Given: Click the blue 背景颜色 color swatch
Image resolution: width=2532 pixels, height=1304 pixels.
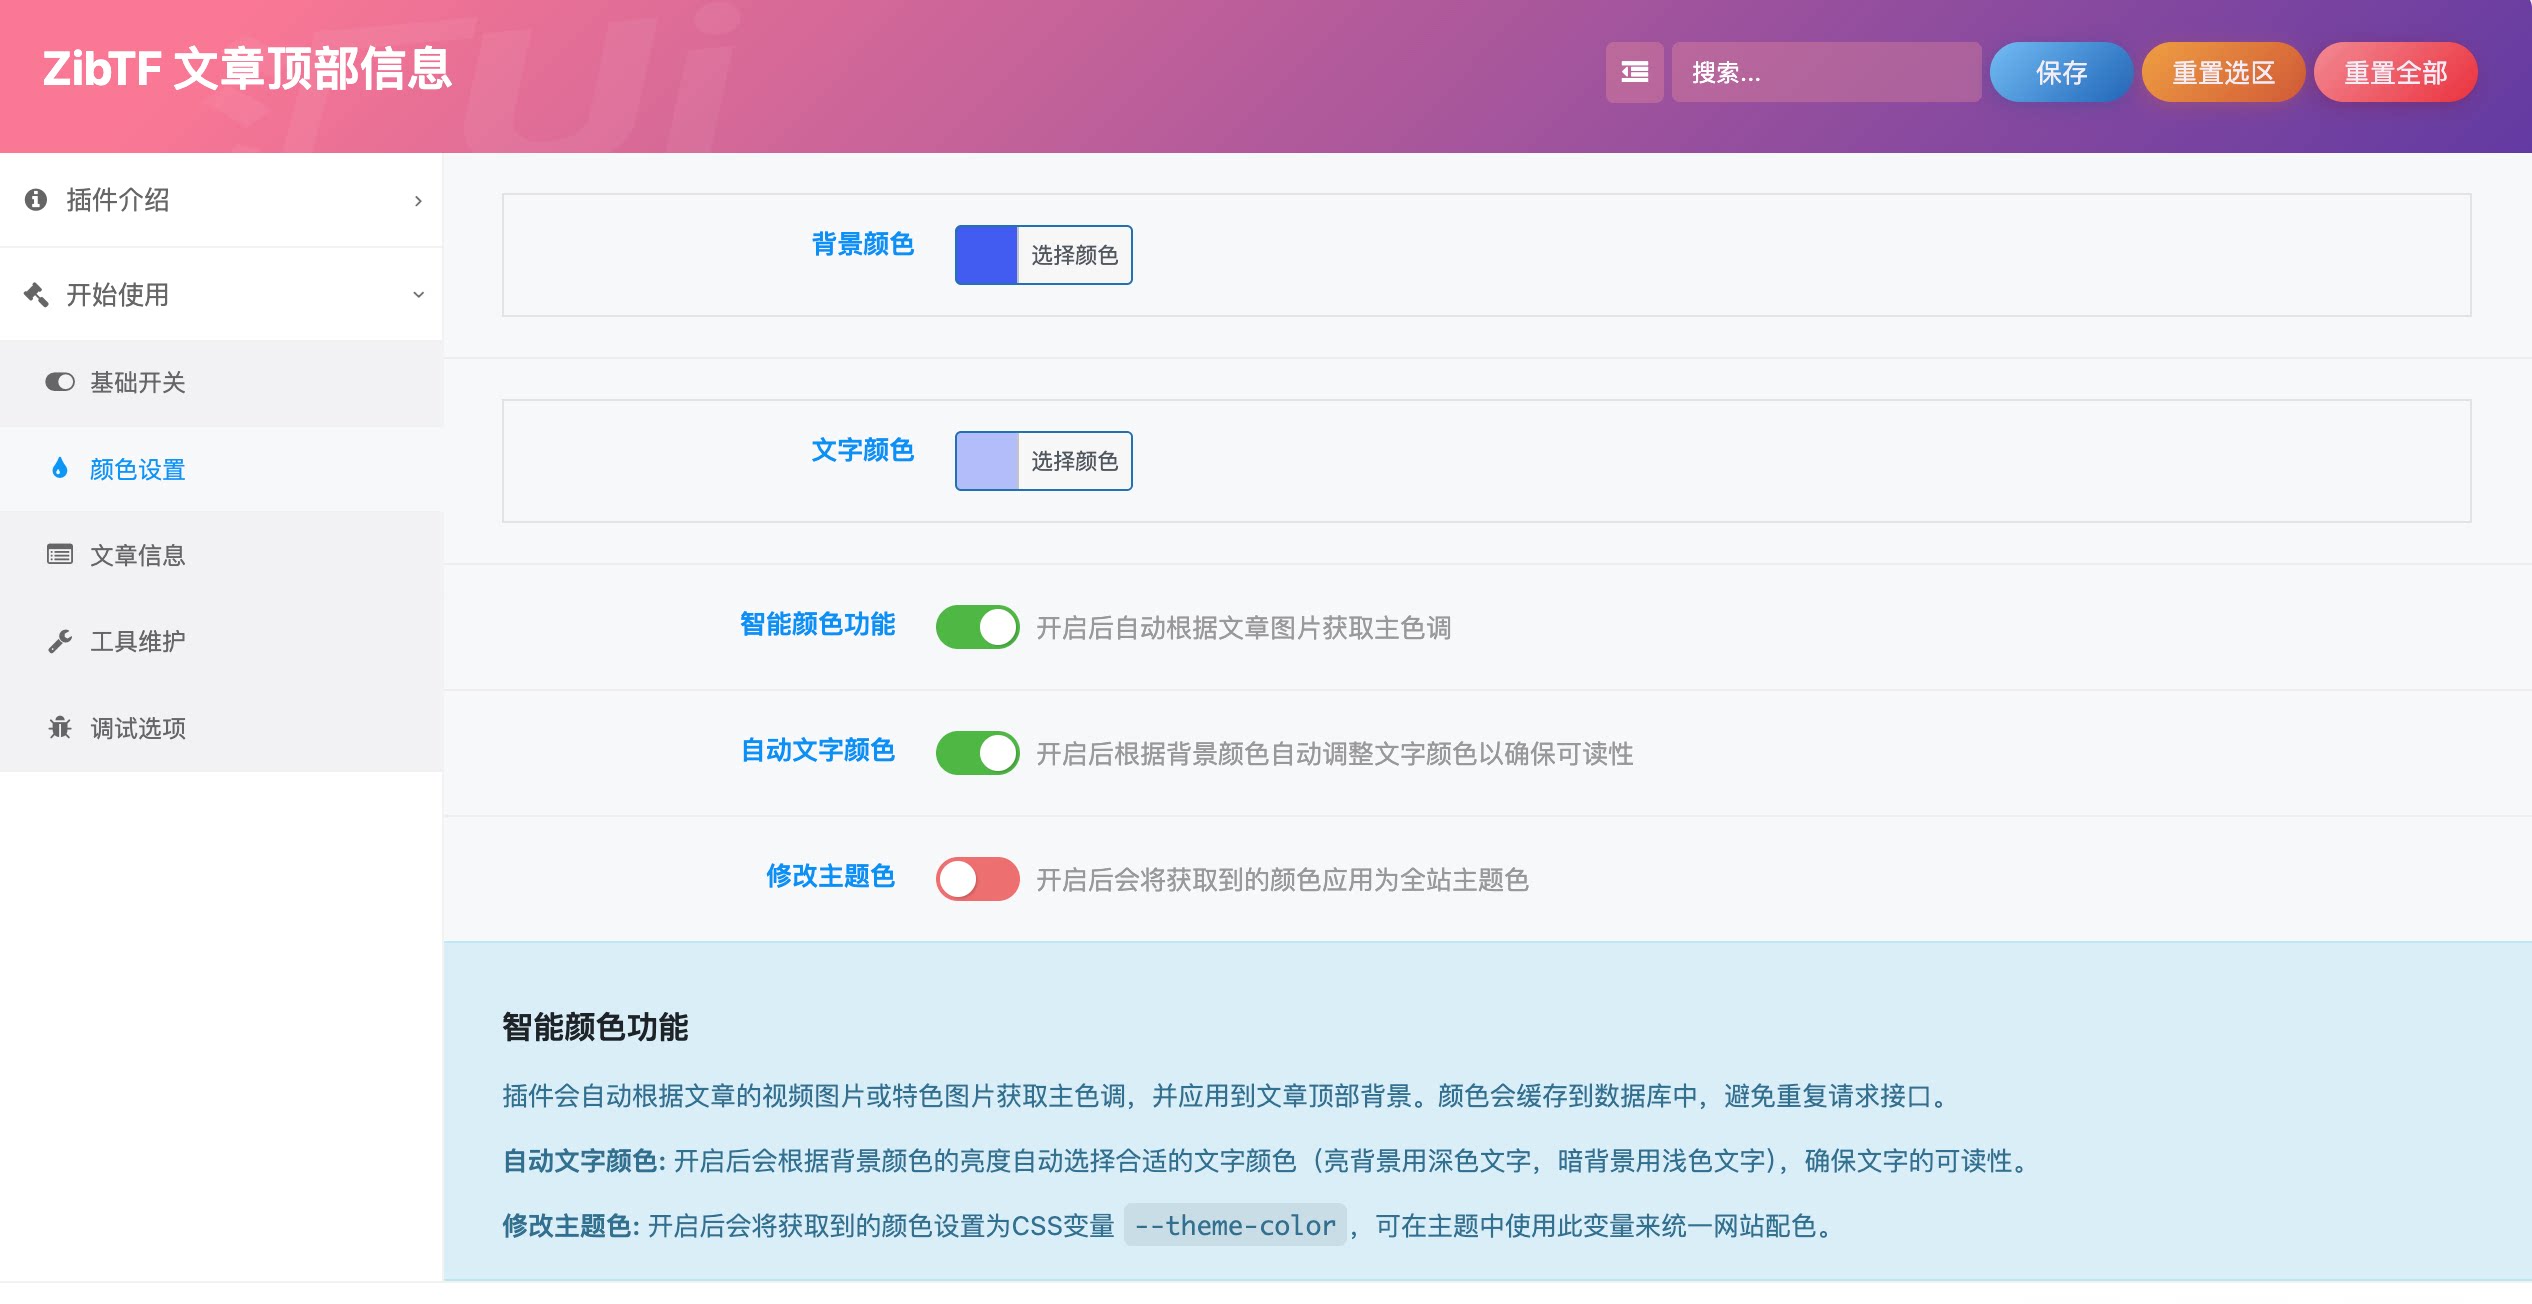Looking at the screenshot, I should [x=986, y=255].
